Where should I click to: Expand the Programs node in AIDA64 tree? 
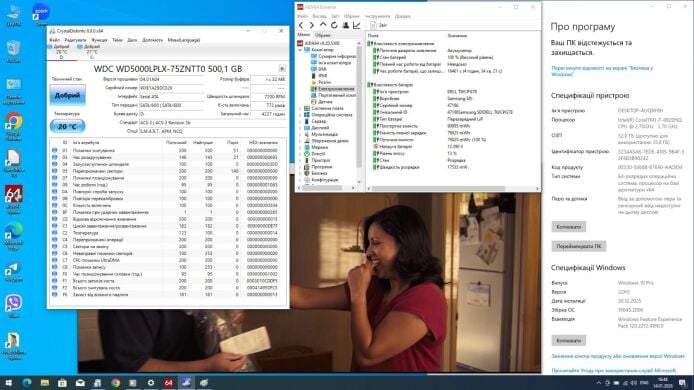[300, 167]
